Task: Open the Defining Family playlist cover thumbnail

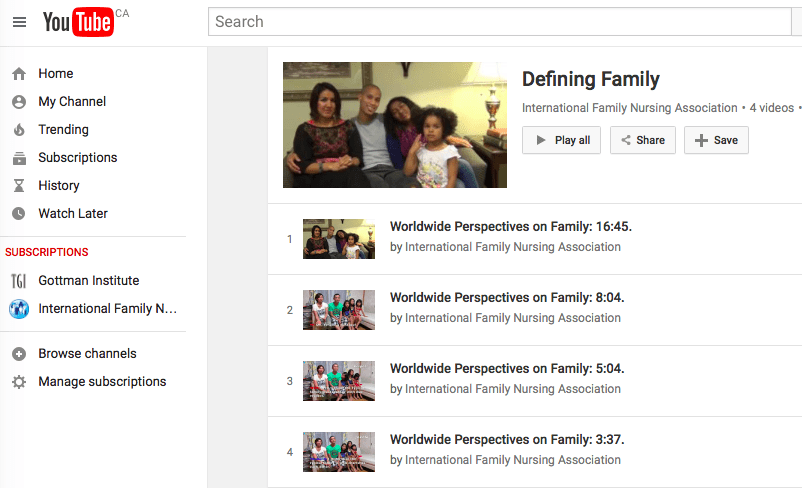Action: 394,125
